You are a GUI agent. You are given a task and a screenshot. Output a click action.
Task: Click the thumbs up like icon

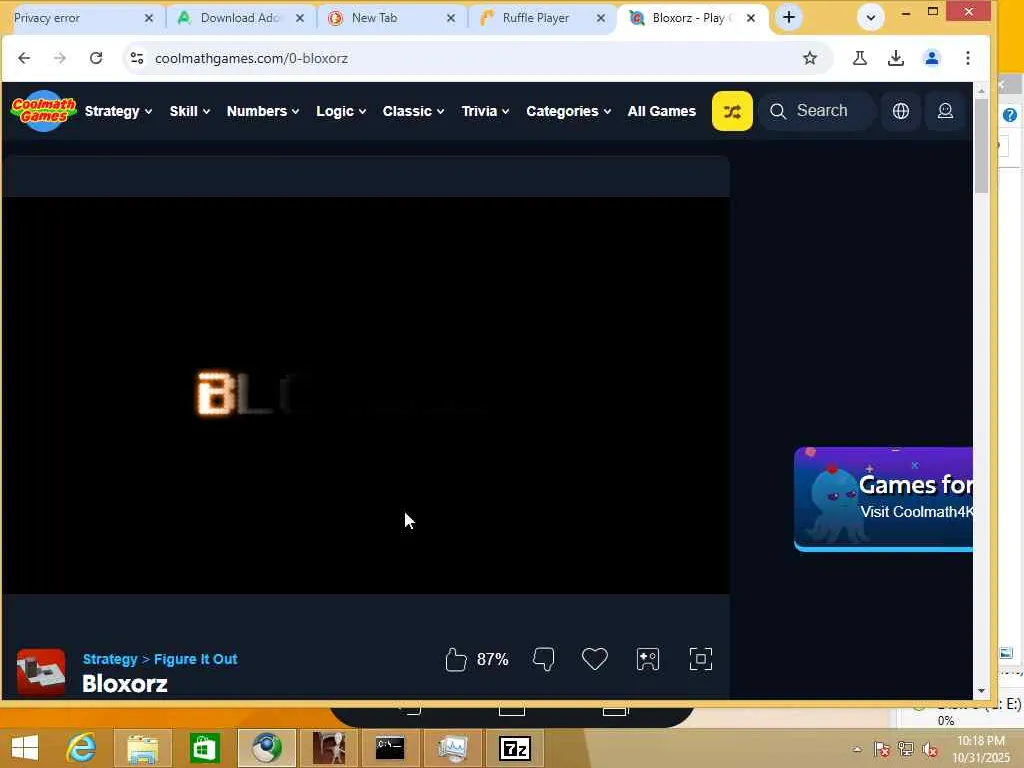pos(456,659)
